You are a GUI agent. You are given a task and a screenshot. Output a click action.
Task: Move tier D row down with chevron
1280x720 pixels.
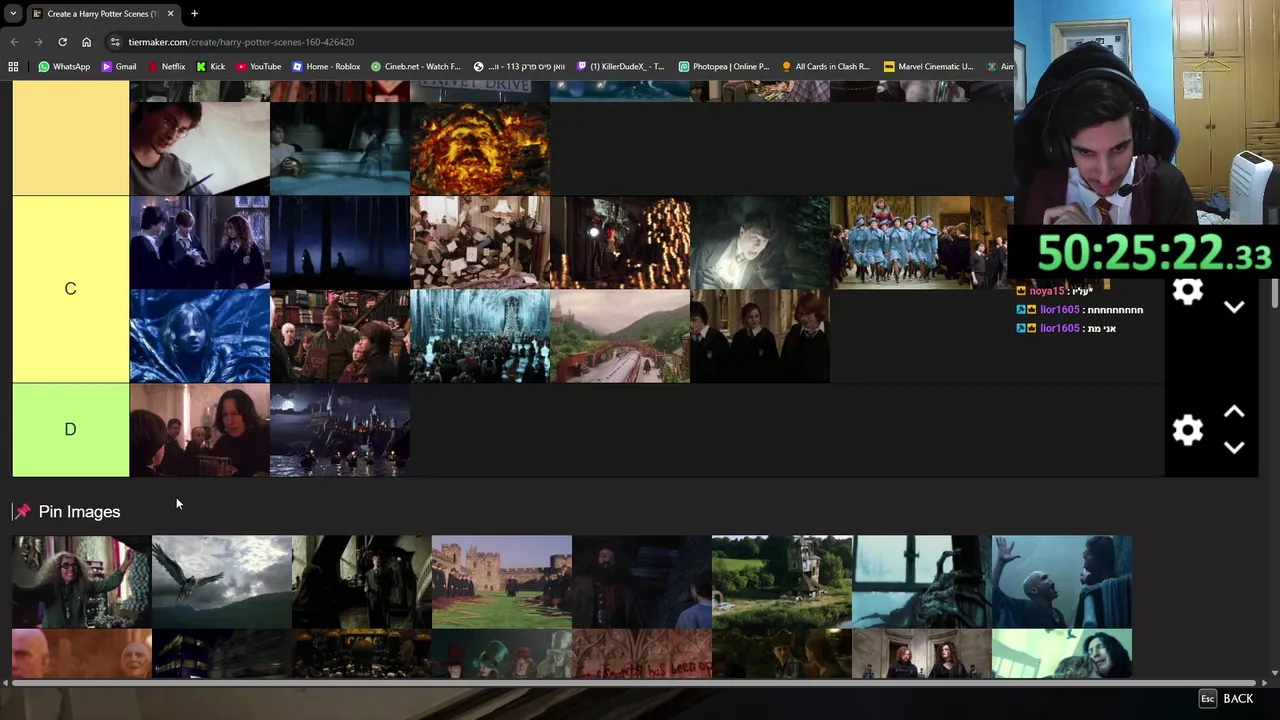pos(1234,448)
